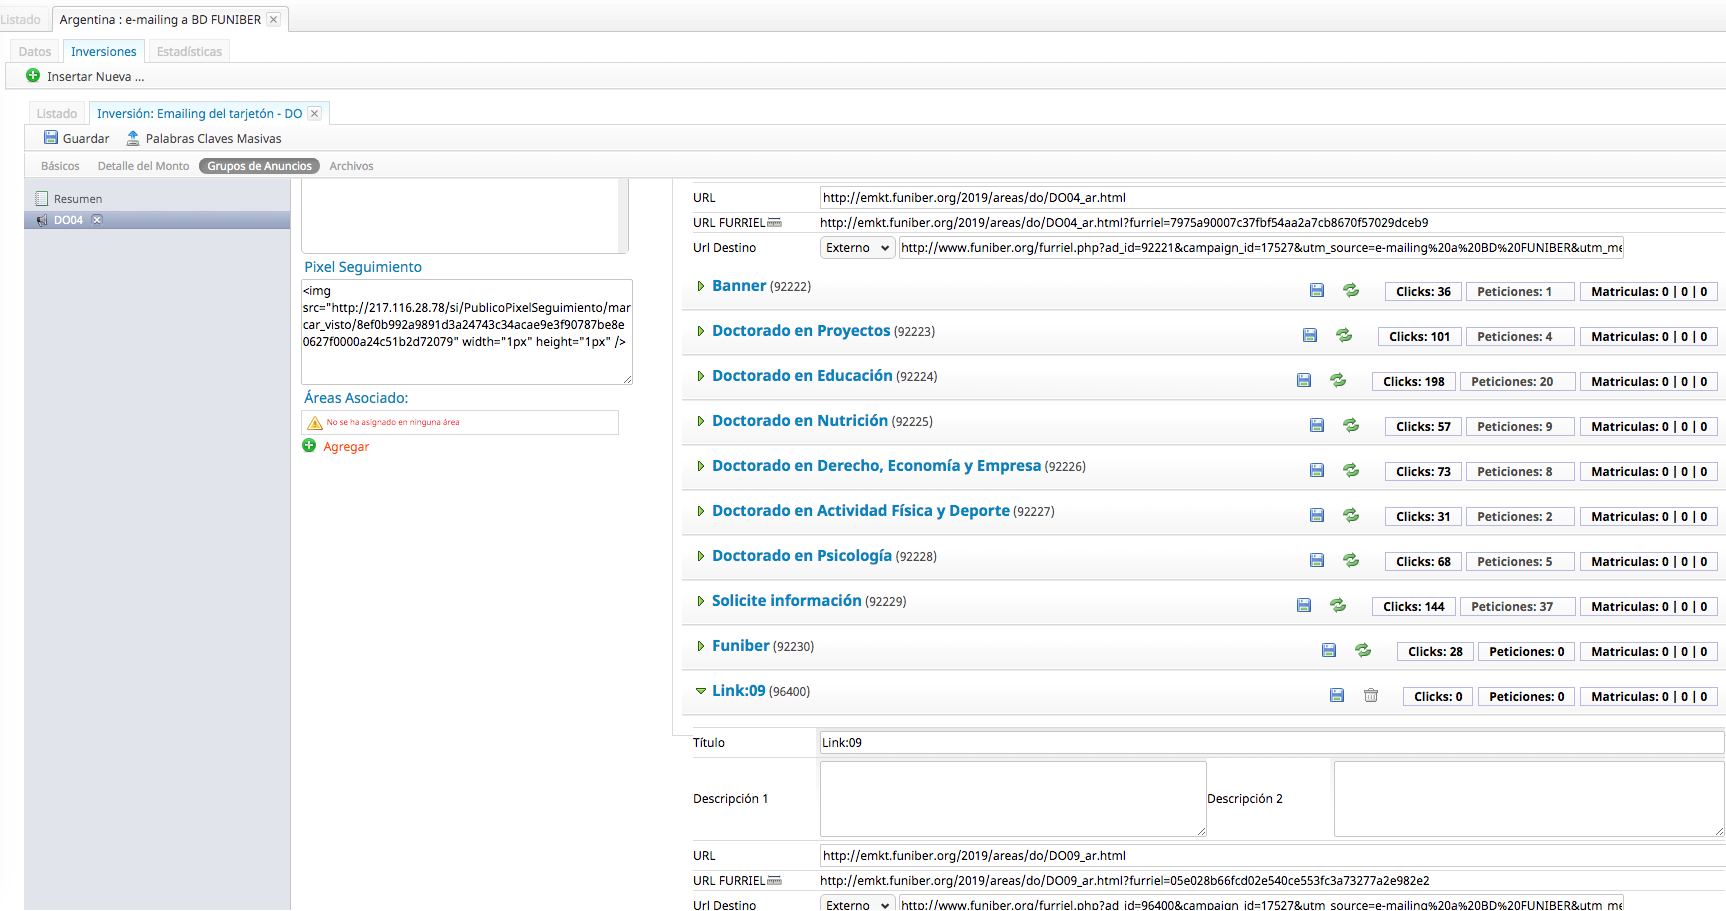Viewport: 1726px width, 911px height.
Task: Close the Argentina e-mailing tab
Action: pyautogui.click(x=273, y=19)
